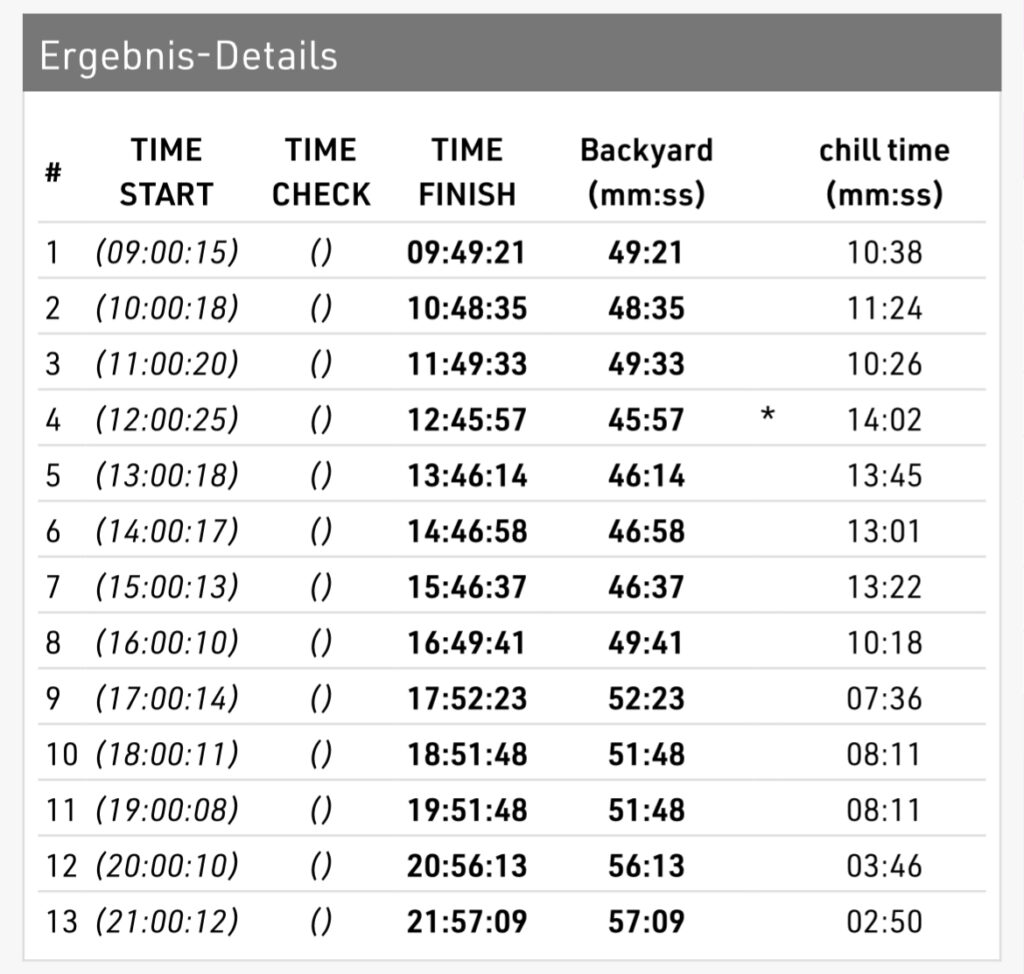Image resolution: width=1024 pixels, height=974 pixels.
Task: Click finish time 09:49:21
Action: pyautogui.click(x=466, y=252)
